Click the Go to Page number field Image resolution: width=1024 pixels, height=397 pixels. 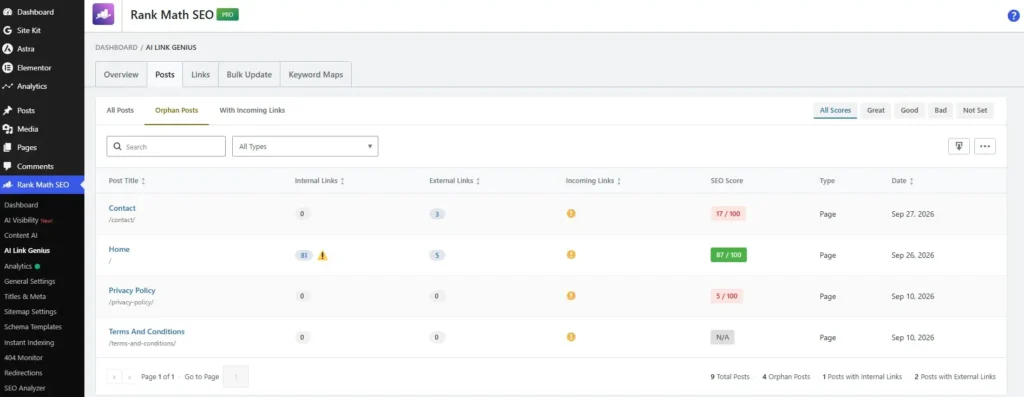click(236, 377)
